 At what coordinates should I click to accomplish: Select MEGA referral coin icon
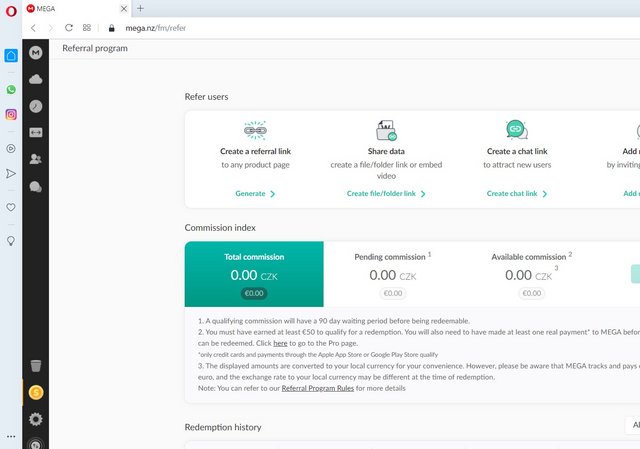pyautogui.click(x=36, y=393)
